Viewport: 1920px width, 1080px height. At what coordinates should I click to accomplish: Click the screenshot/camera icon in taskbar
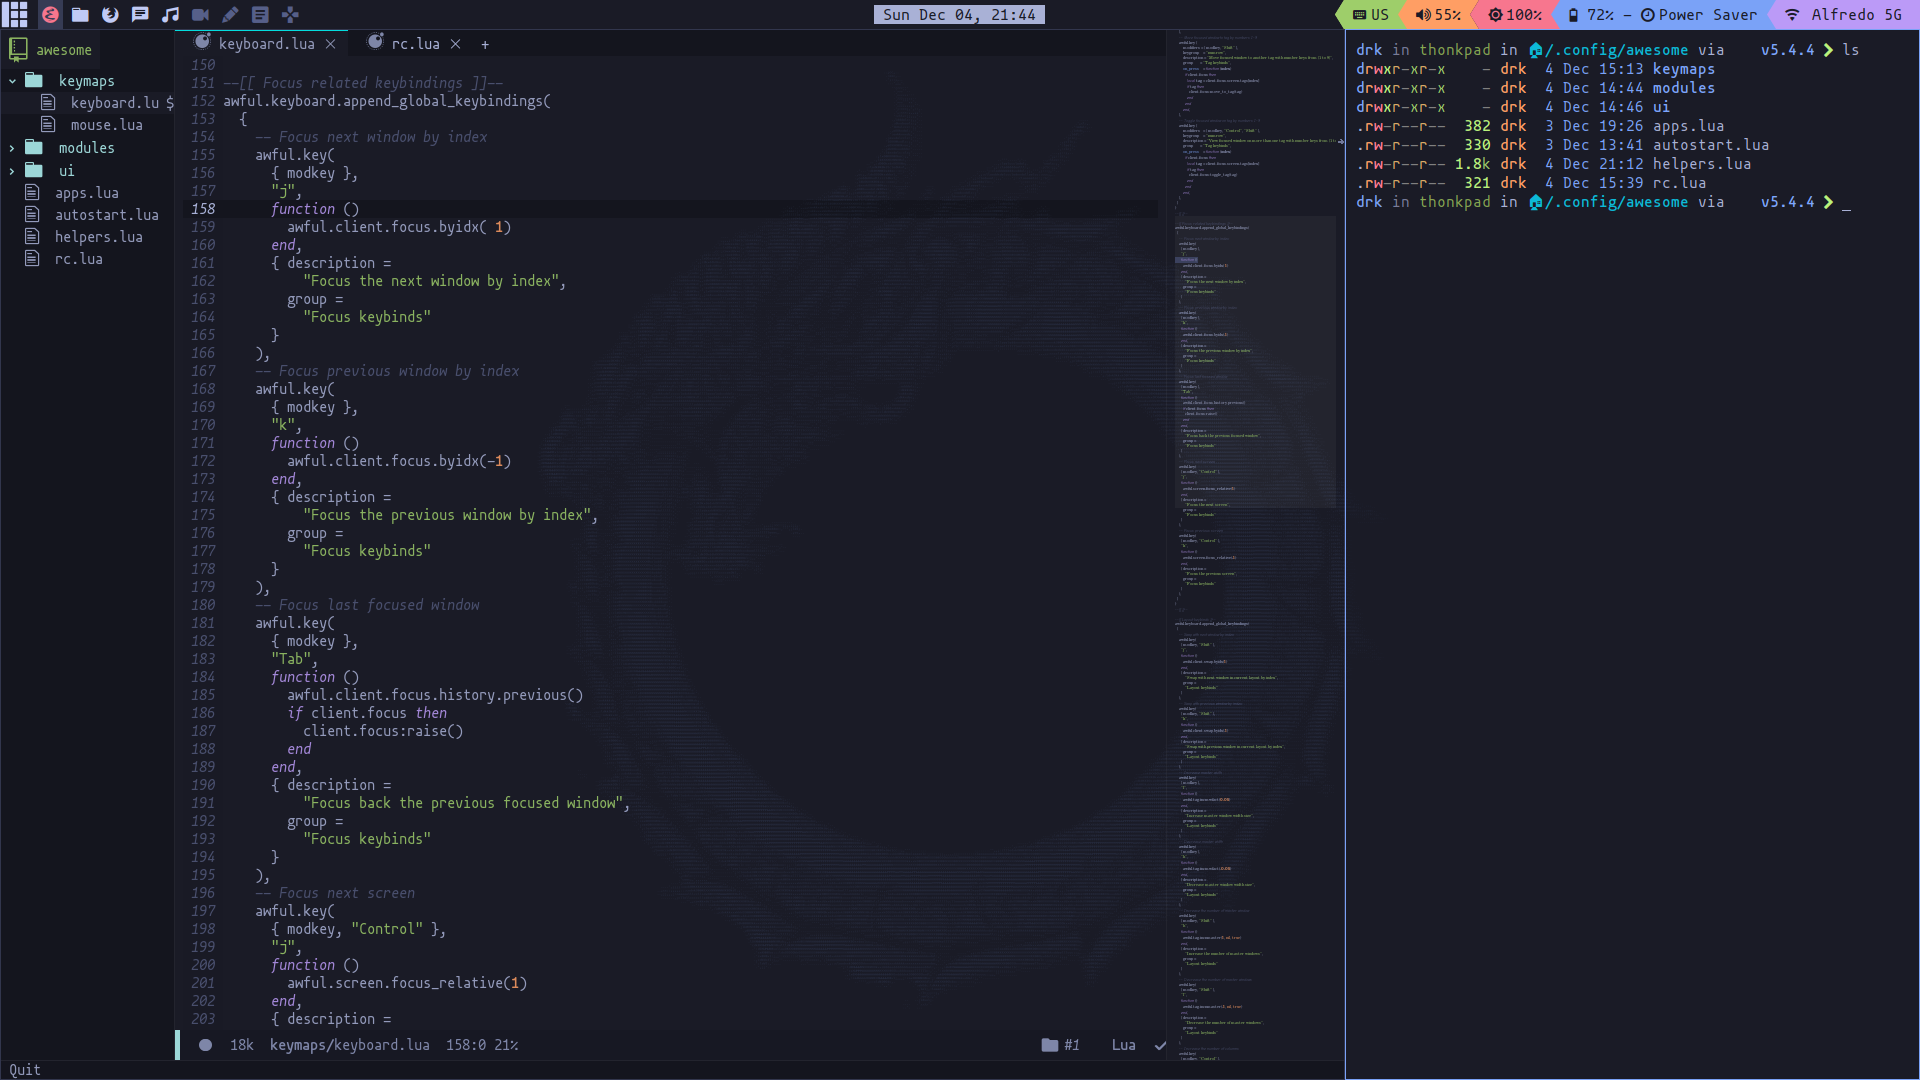tap(200, 15)
